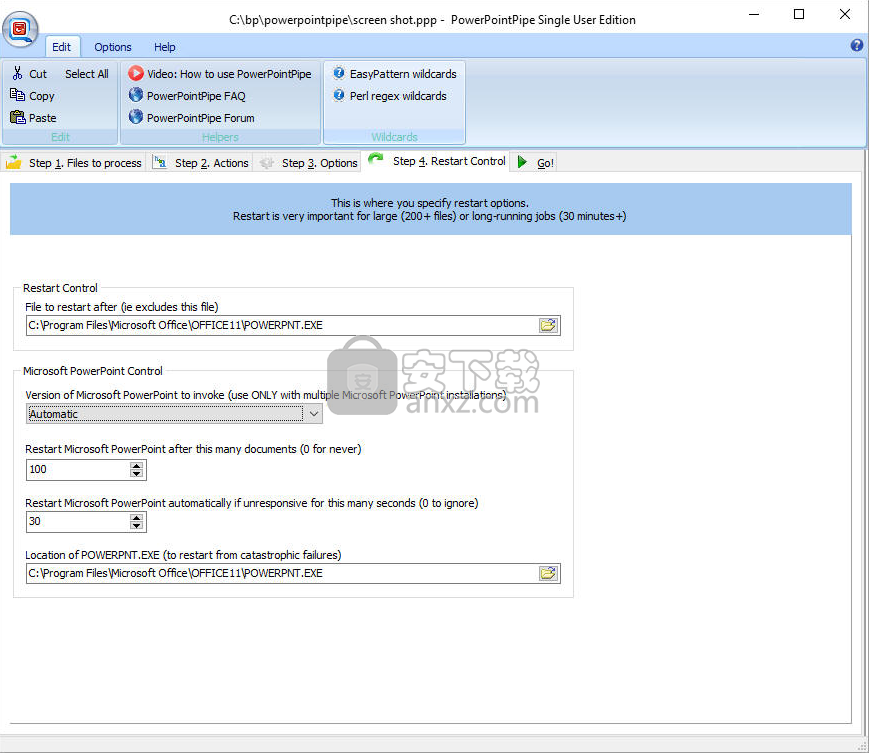The image size is (871, 753).
Task: Click the globe icon beside PowerPointPipe FAQ
Action: pyautogui.click(x=136, y=95)
